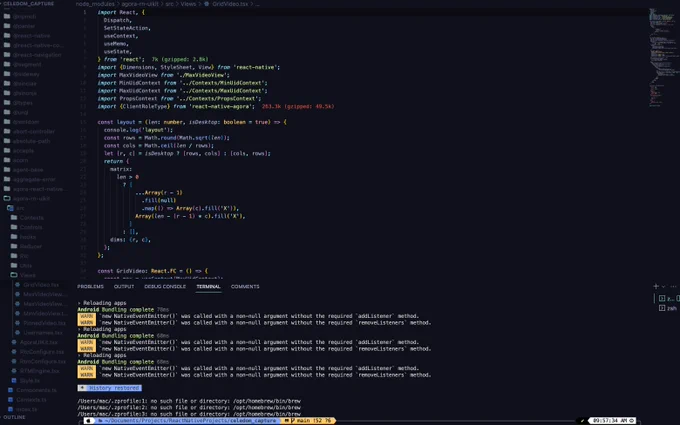680x425 pixels.
Task: Click the 'History restored' terminal marker
Action: click(110, 388)
